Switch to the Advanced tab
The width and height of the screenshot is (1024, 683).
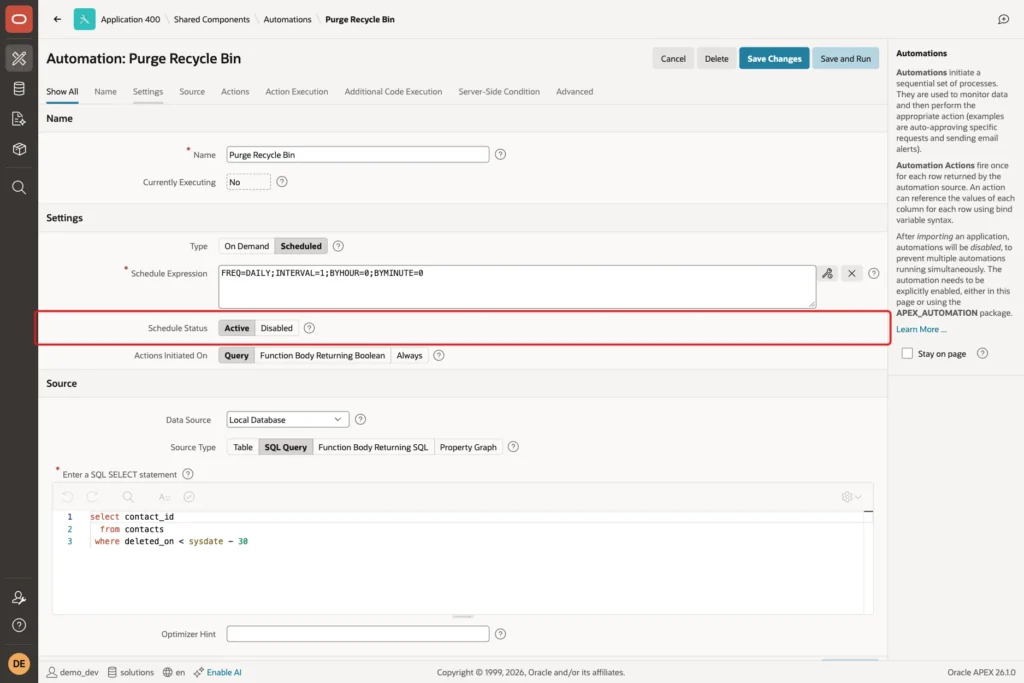pos(575,91)
